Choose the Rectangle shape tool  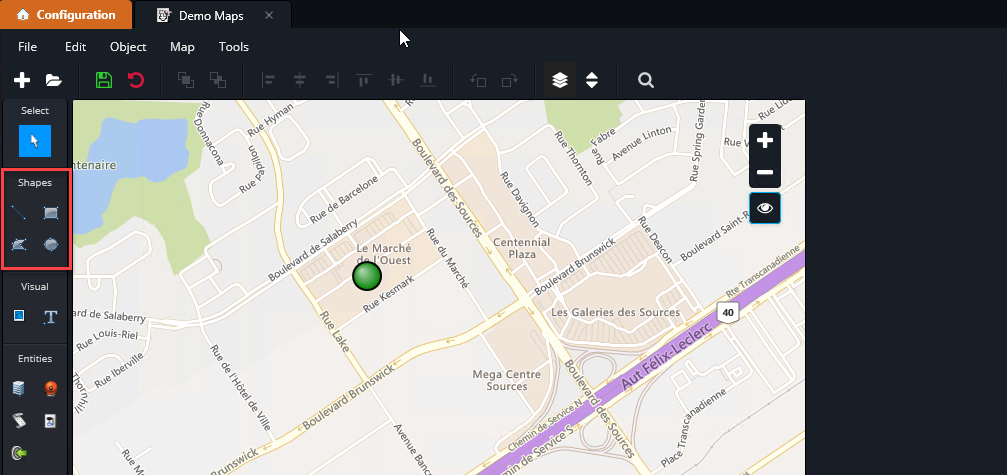(51, 212)
